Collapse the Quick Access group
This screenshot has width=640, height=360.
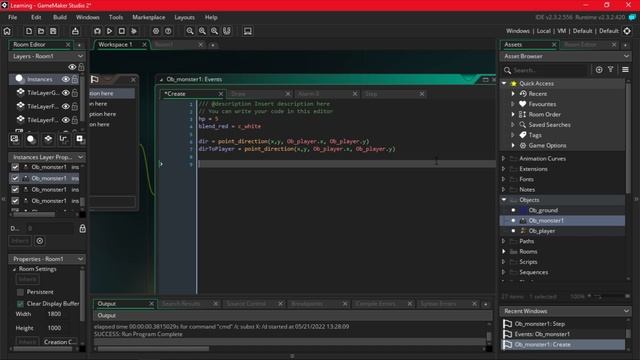pyautogui.click(x=504, y=83)
